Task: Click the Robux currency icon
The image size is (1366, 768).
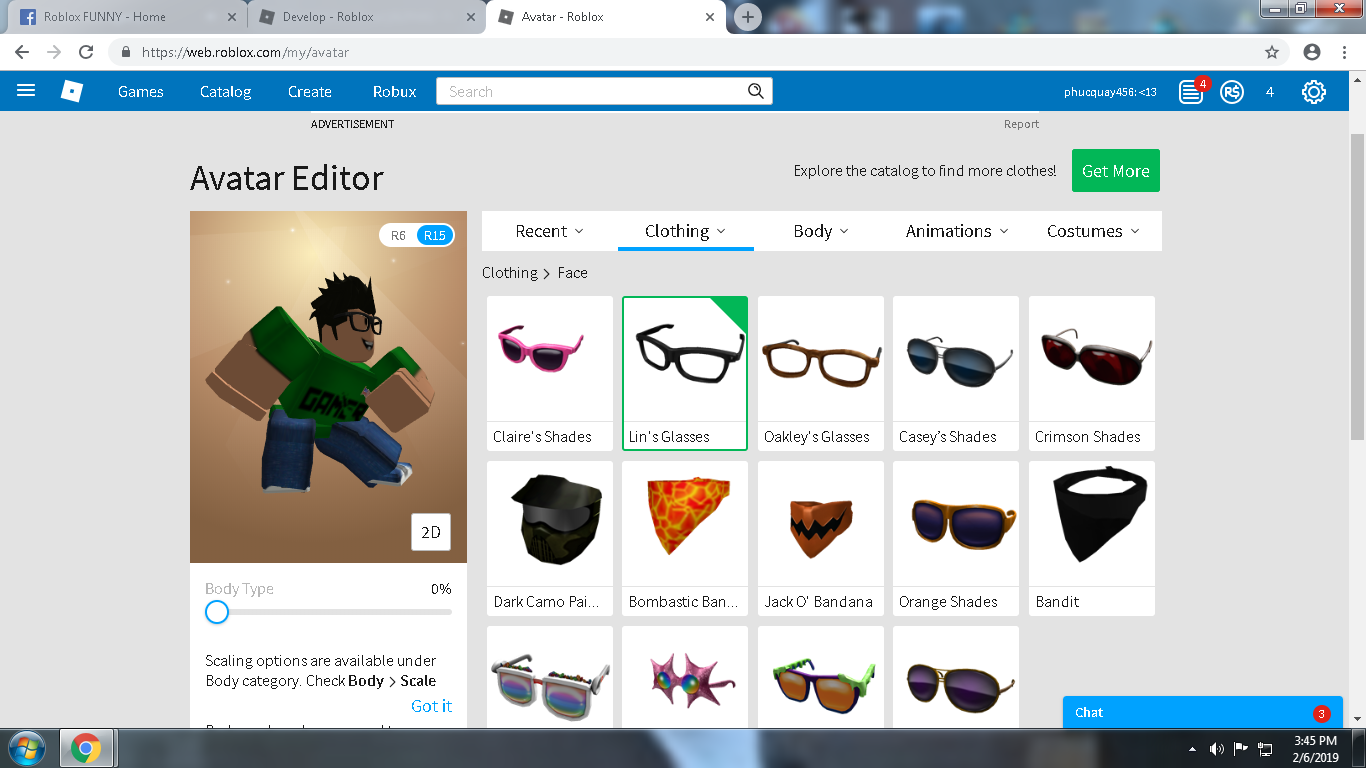Action: 1232,92
